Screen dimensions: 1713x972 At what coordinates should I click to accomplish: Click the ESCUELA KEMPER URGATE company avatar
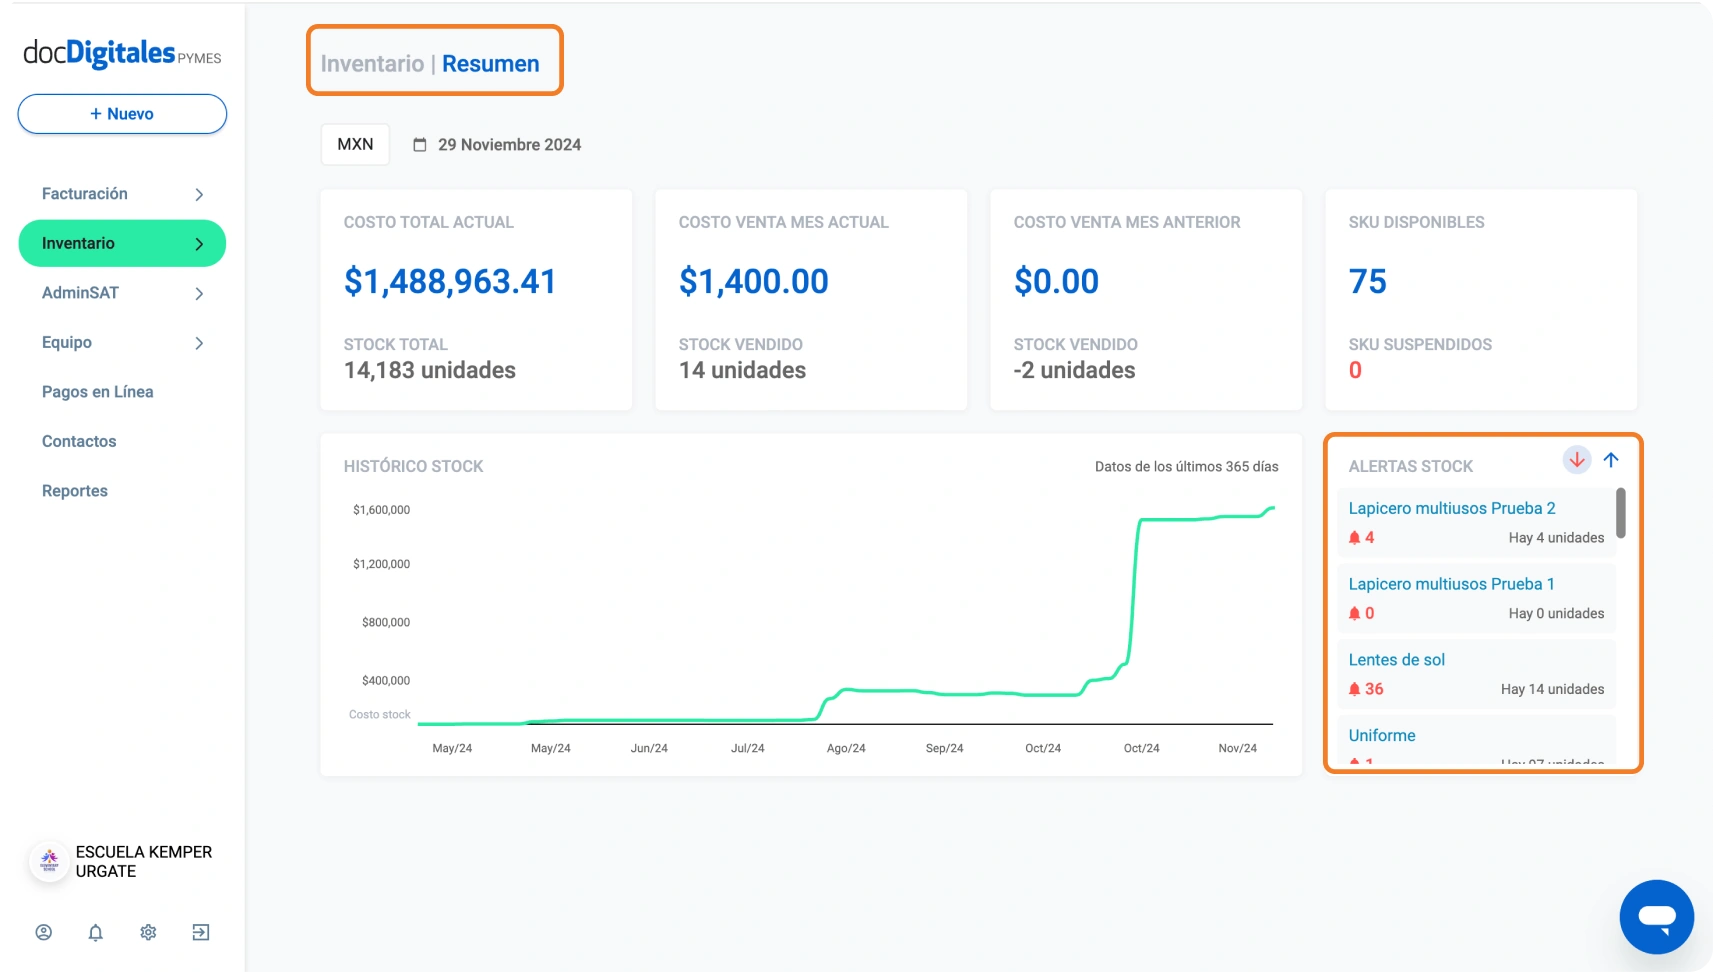49,861
